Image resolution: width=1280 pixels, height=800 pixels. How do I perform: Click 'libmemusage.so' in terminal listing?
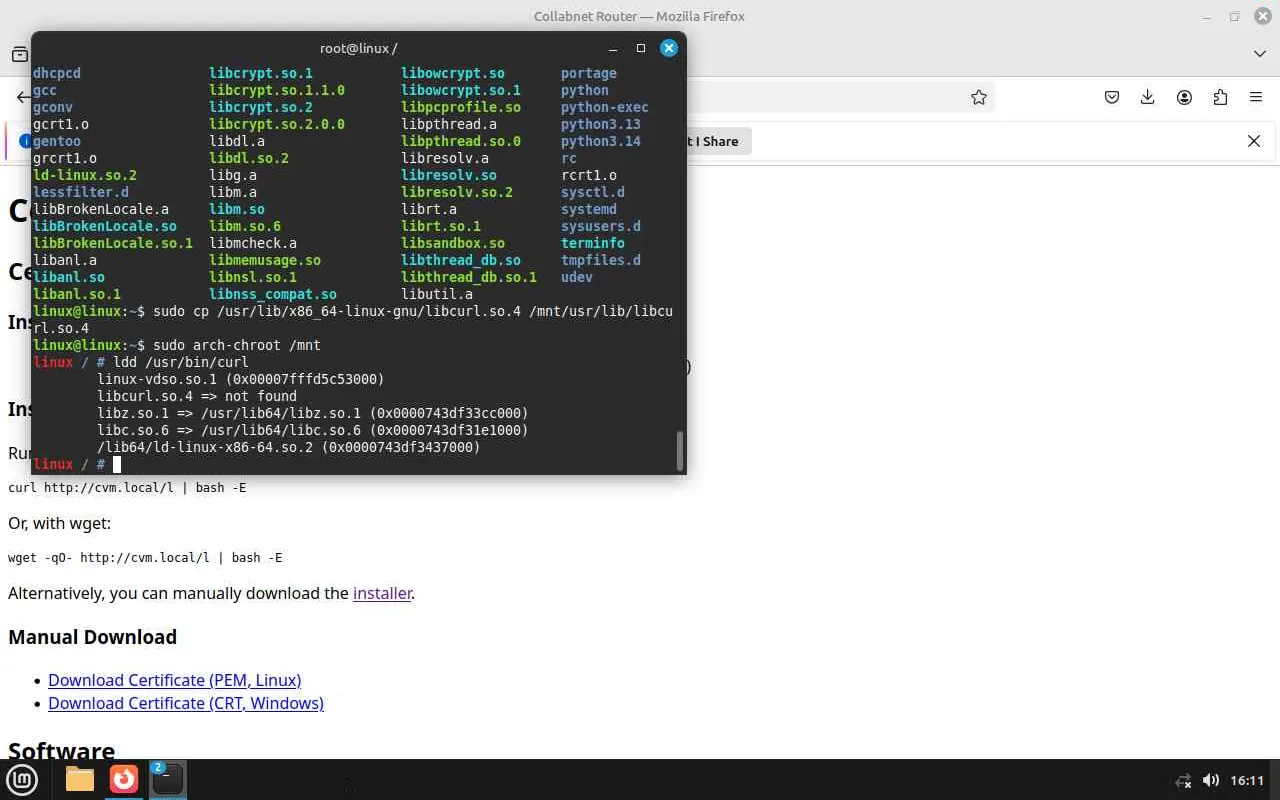[265, 260]
